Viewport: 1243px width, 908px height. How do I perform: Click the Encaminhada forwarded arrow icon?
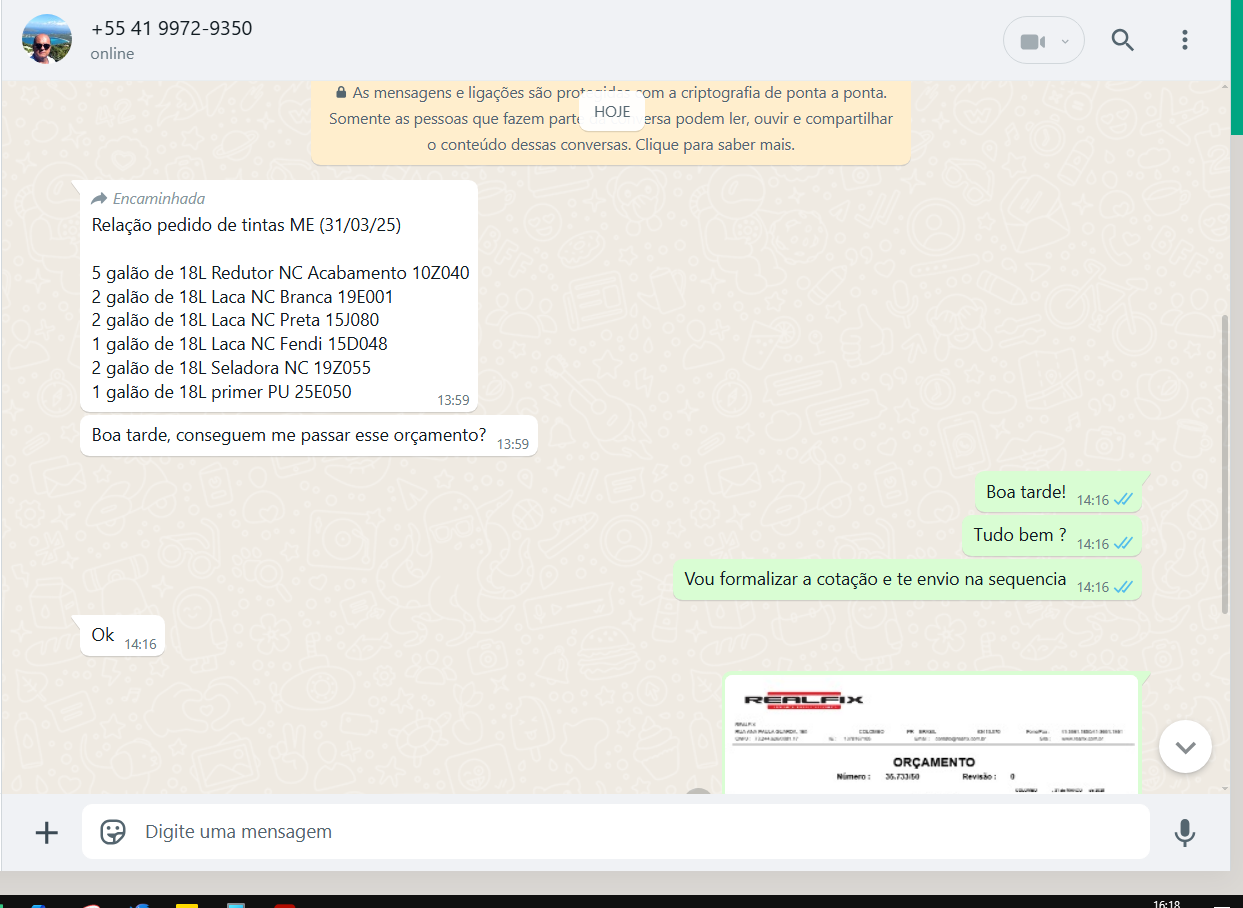[99, 199]
